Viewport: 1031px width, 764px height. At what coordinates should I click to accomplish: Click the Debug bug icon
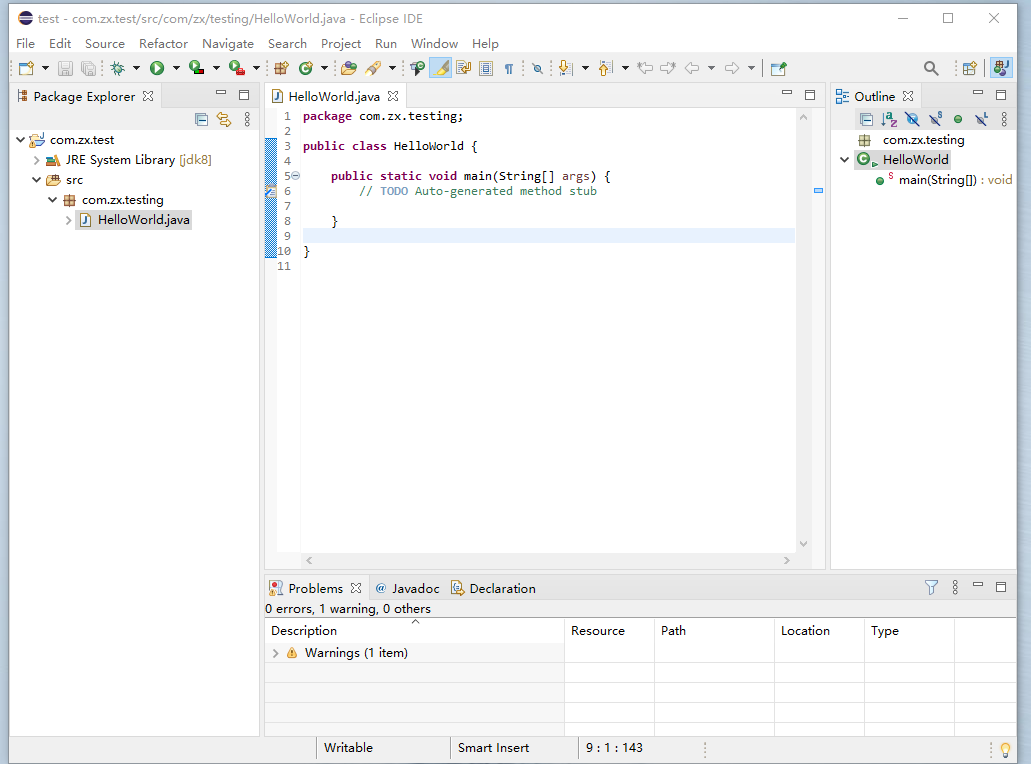(118, 68)
